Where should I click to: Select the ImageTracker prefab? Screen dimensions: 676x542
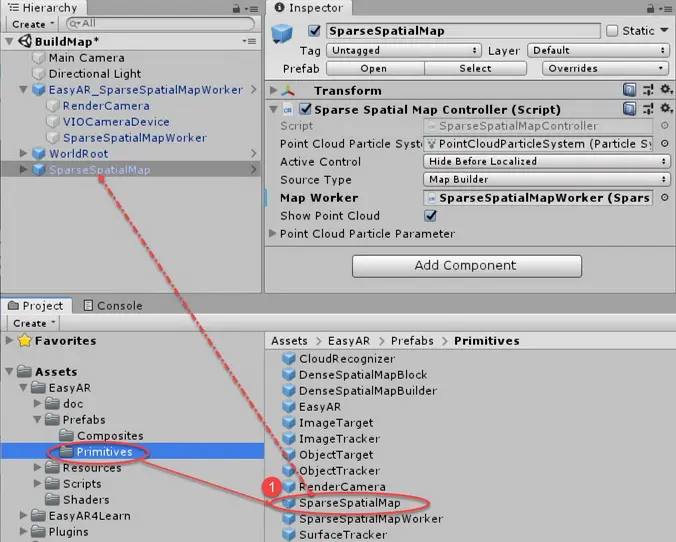pyautogui.click(x=331, y=438)
